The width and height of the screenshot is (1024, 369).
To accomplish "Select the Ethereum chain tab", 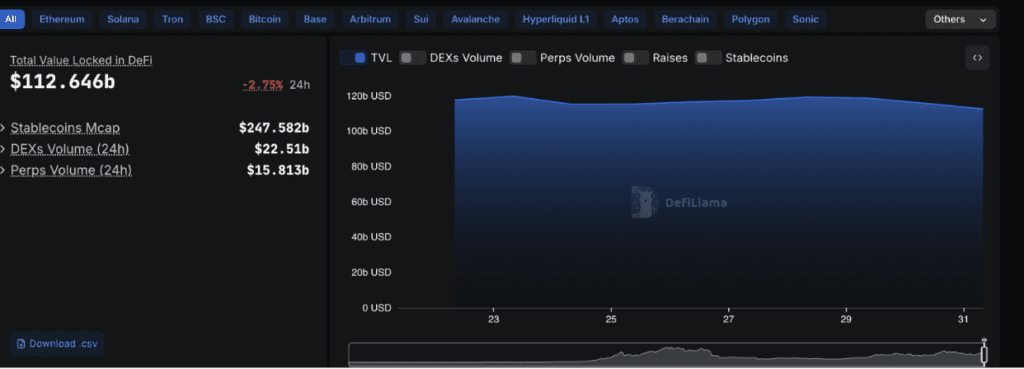I will pyautogui.click(x=62, y=19).
